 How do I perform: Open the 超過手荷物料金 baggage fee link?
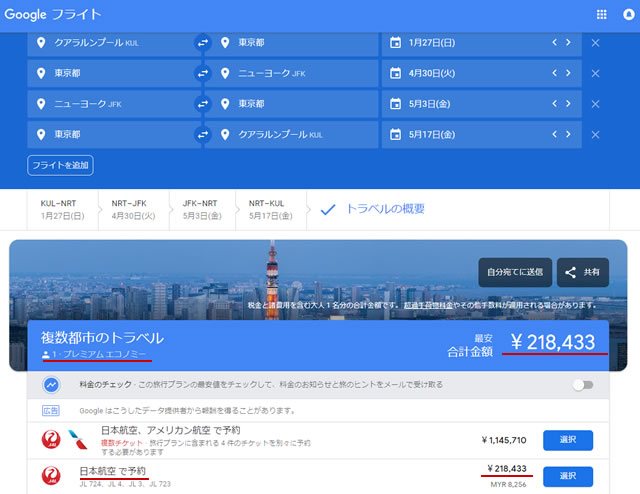click(x=428, y=305)
